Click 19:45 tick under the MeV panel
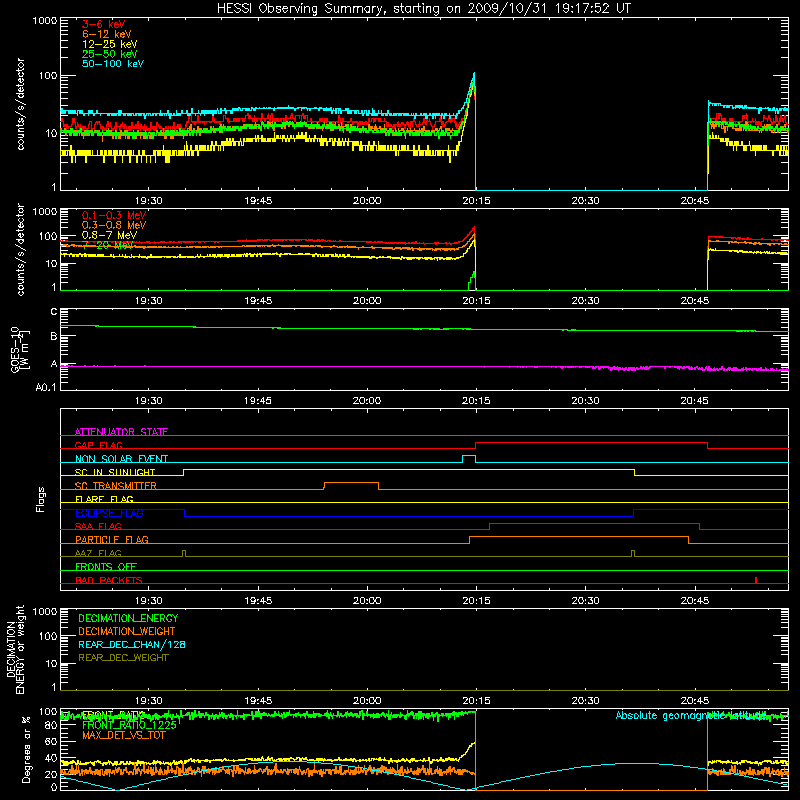Screen dimensions: 800x800 258,301
